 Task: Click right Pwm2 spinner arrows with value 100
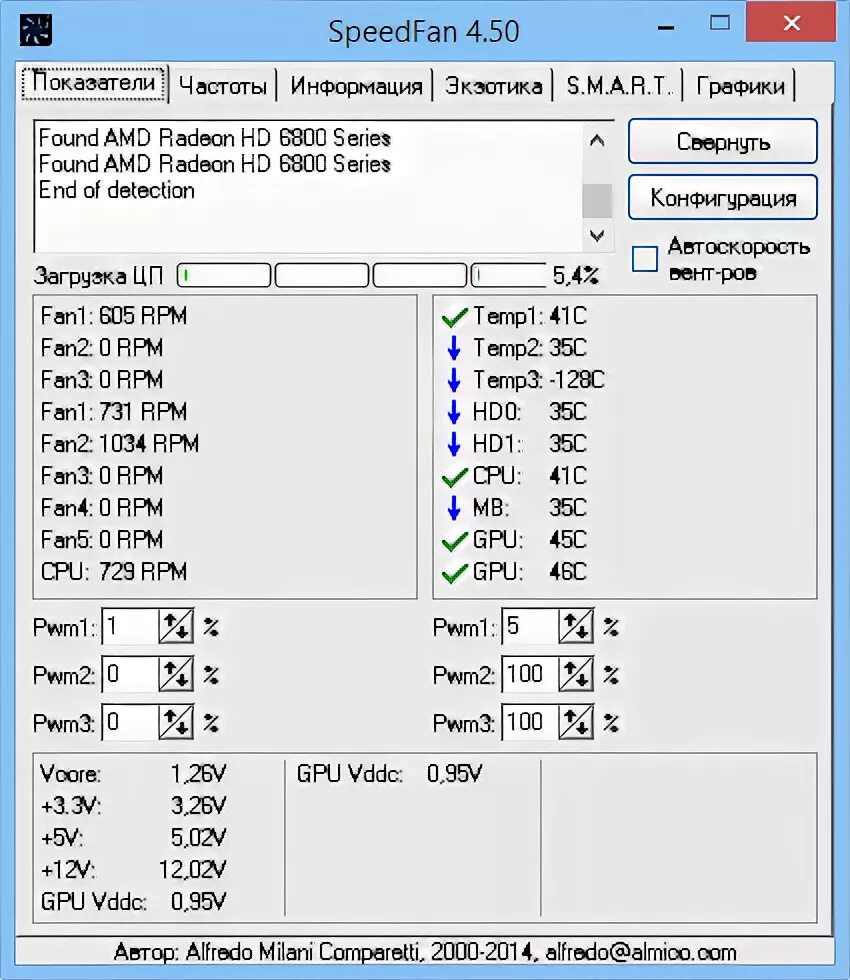point(576,674)
